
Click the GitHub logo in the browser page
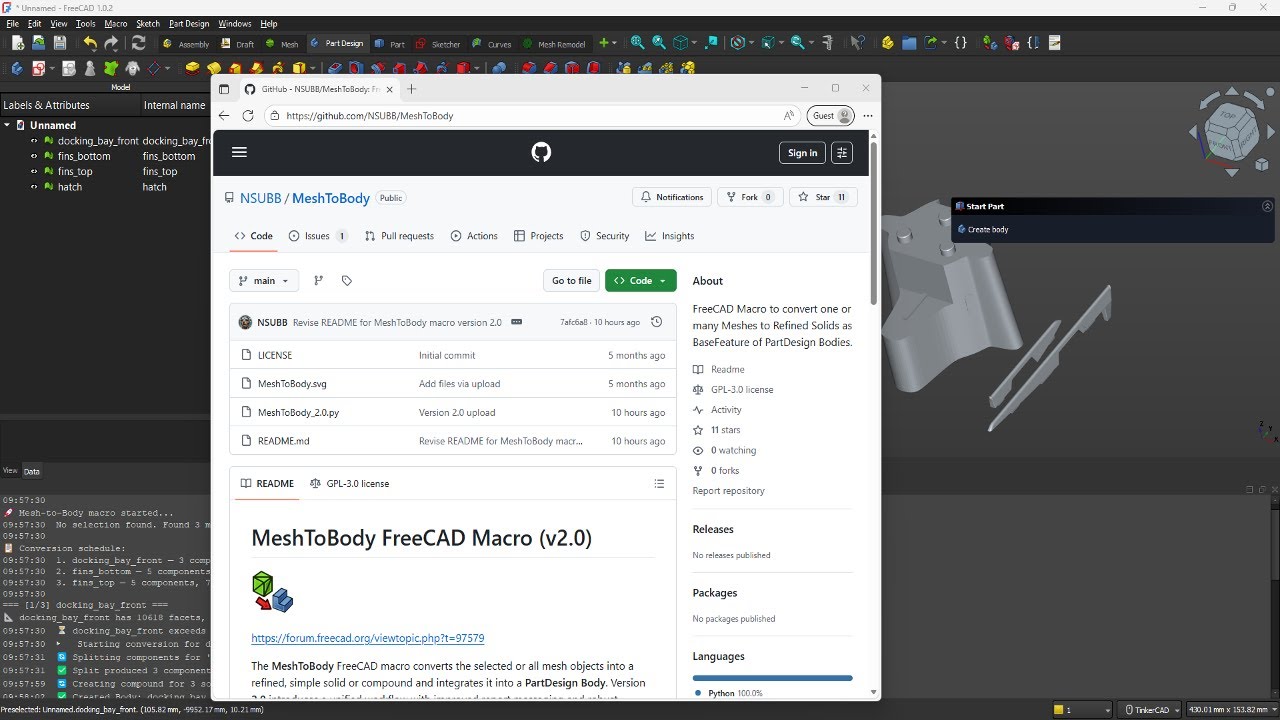[541, 152]
